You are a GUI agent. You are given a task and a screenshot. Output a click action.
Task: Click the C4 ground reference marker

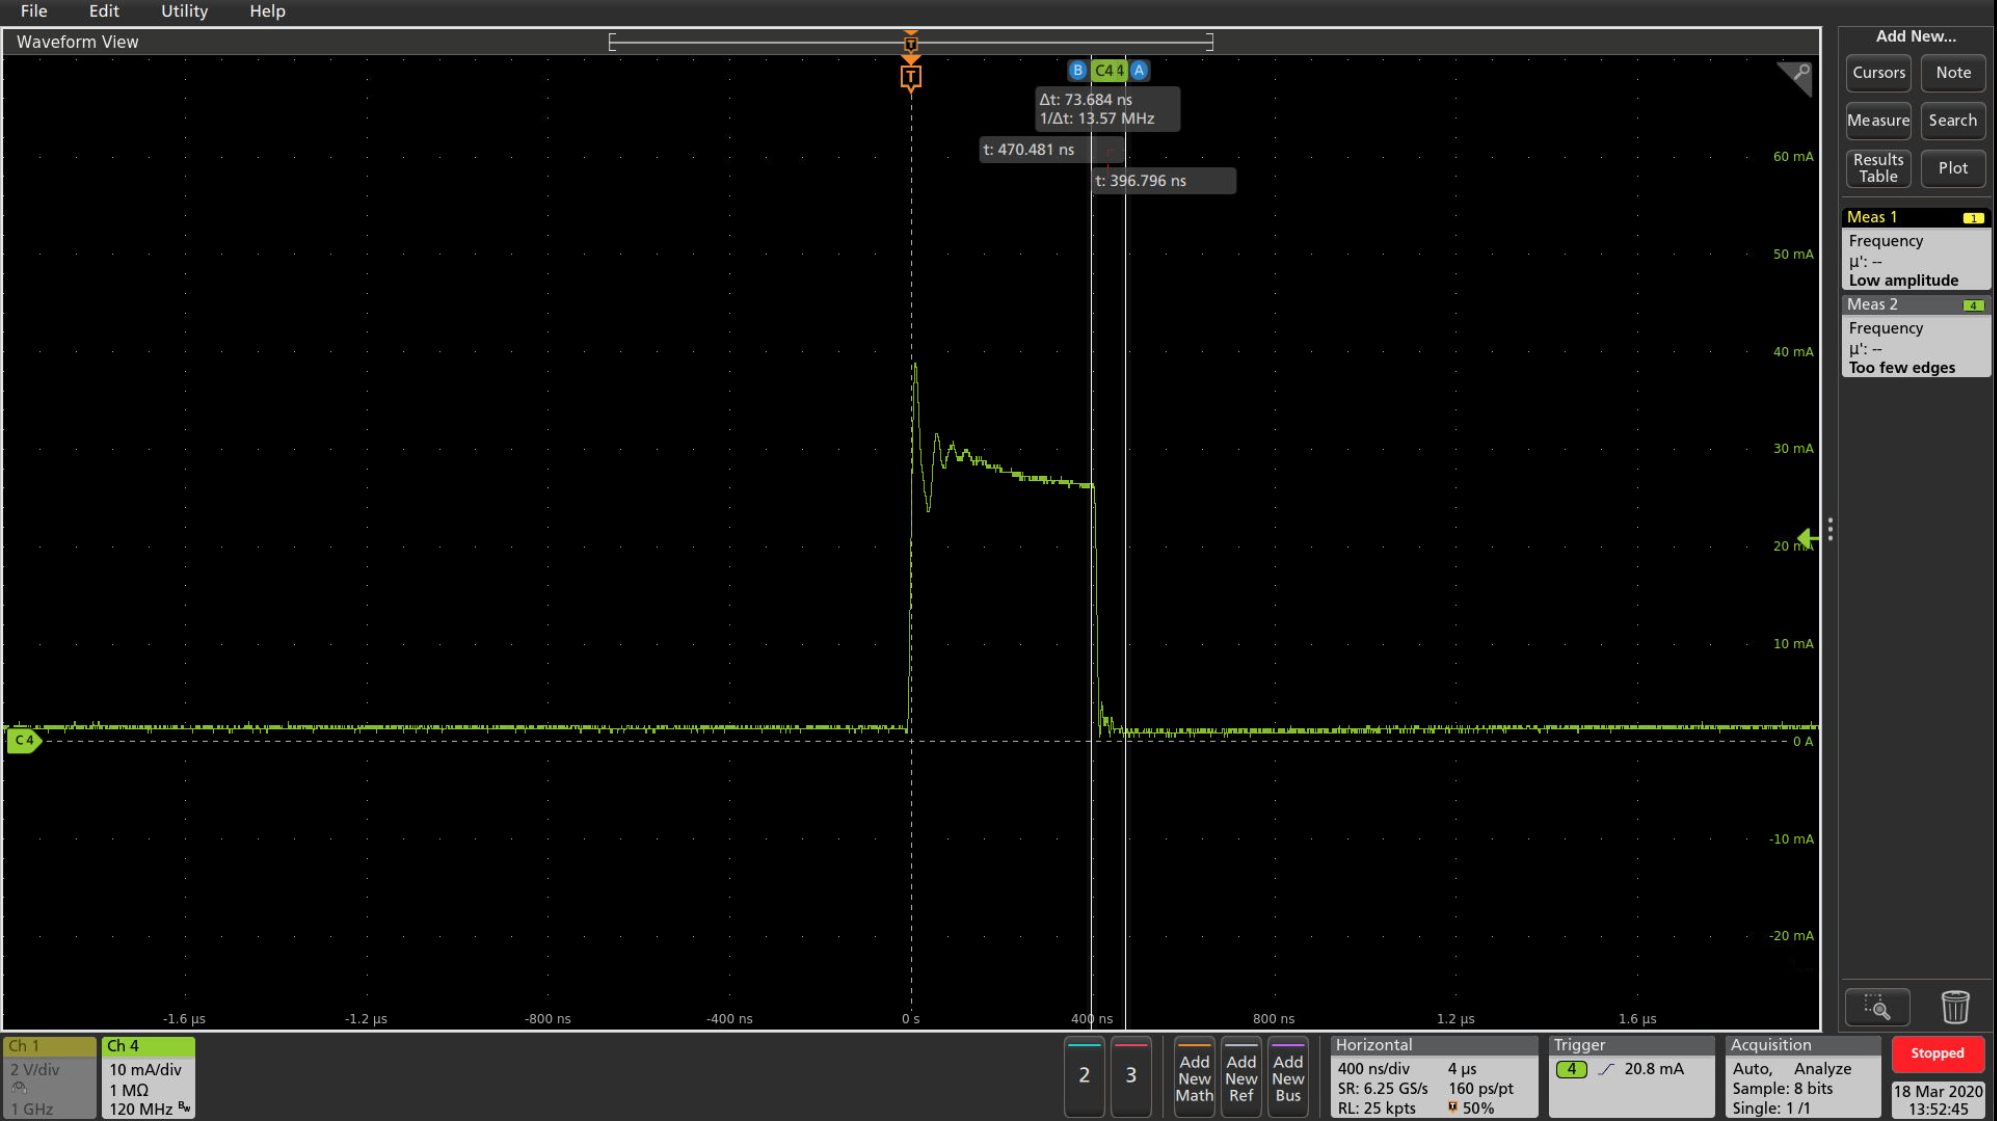pos(24,740)
